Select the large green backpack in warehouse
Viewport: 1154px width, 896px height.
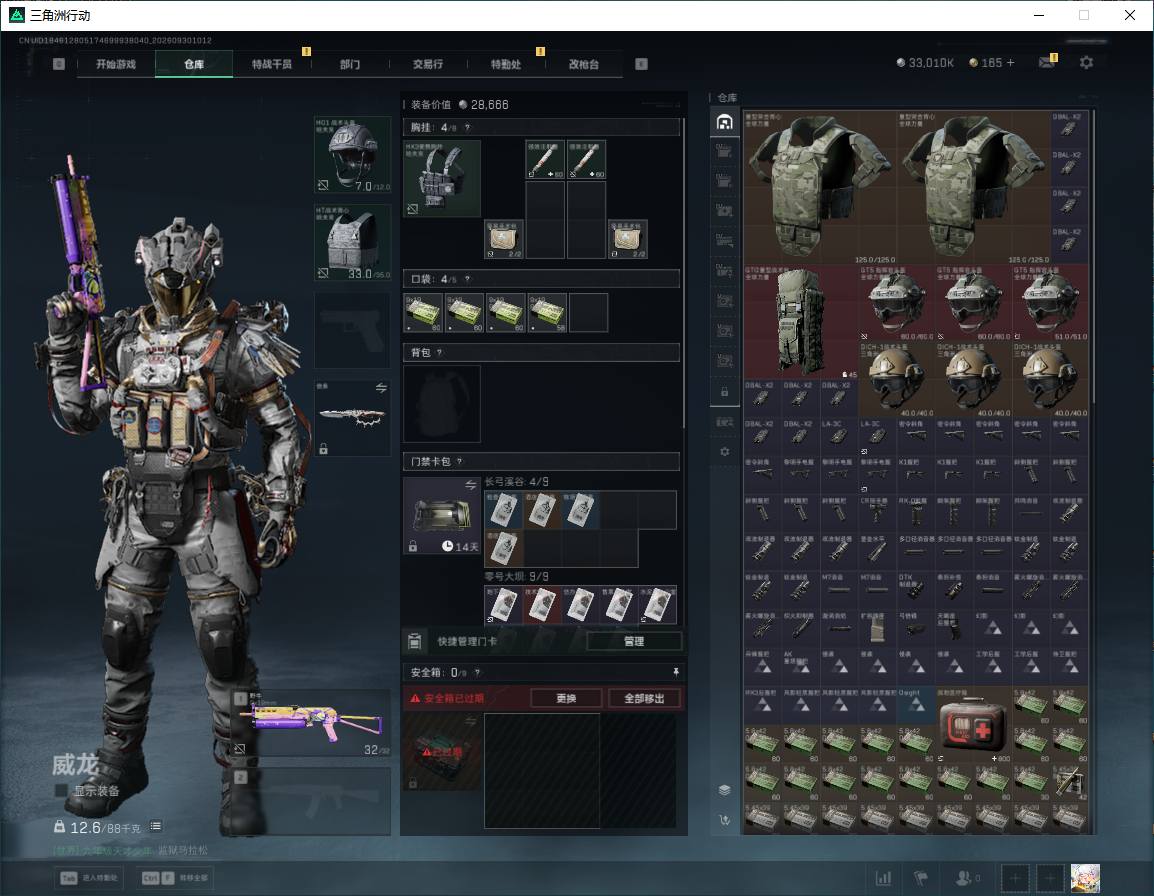[x=801, y=322]
